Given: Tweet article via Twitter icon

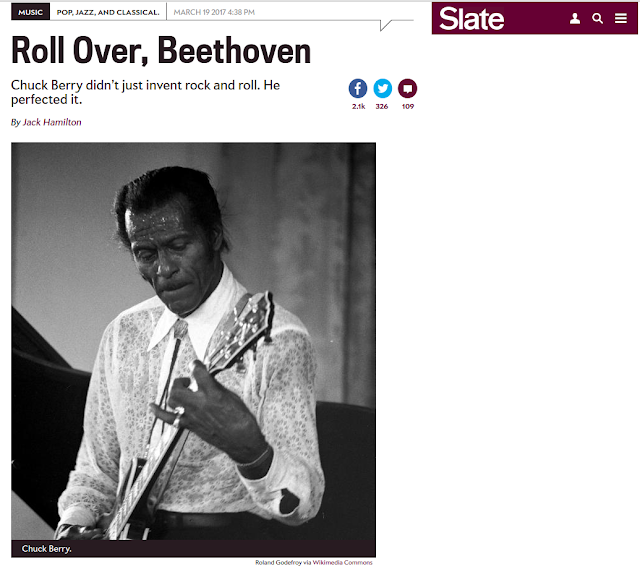Looking at the screenshot, I should click(x=382, y=89).
